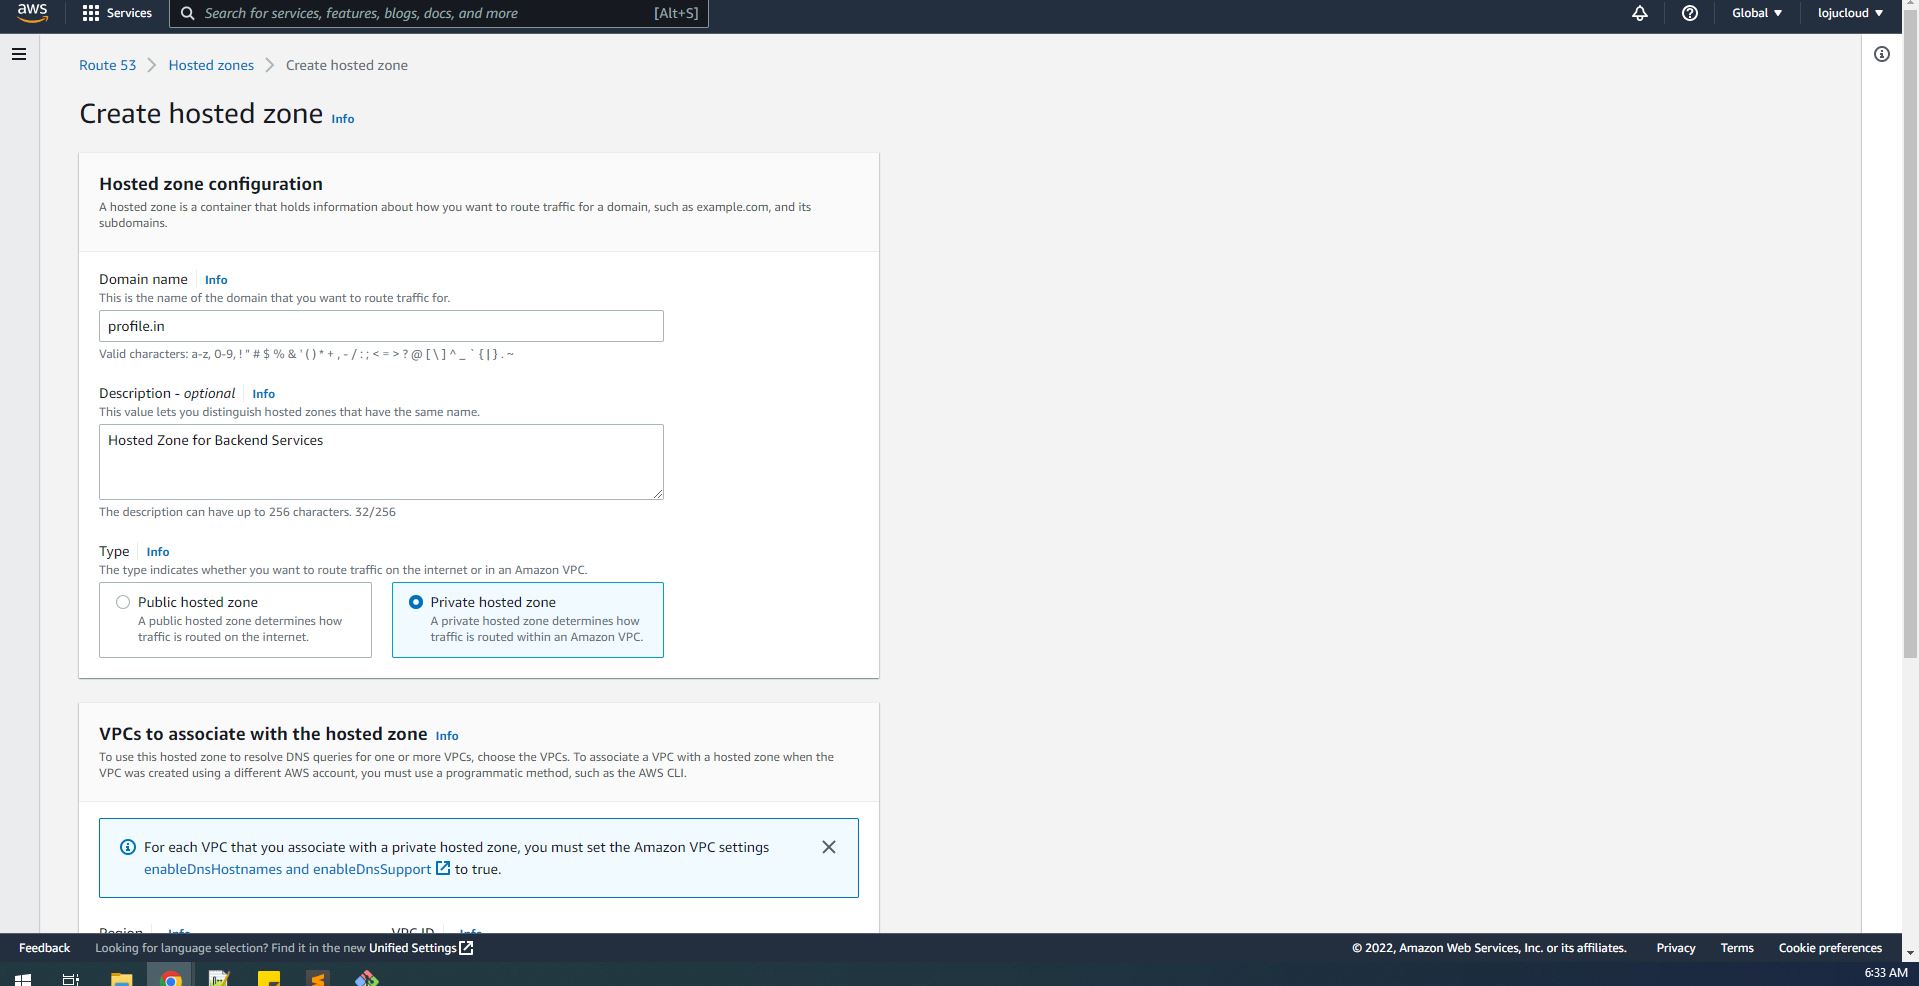The width and height of the screenshot is (1919, 986).
Task: Open Info link next to Type
Action: pos(158,552)
